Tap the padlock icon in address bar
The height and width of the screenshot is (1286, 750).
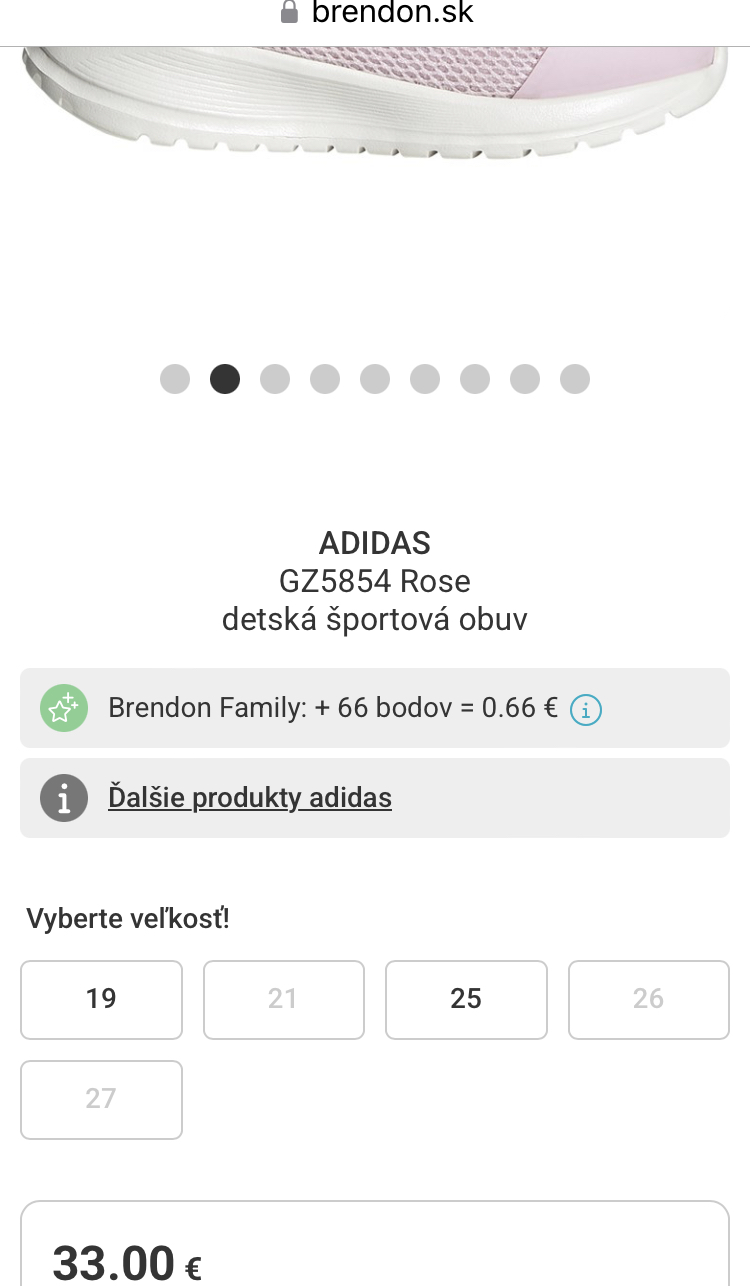[290, 13]
